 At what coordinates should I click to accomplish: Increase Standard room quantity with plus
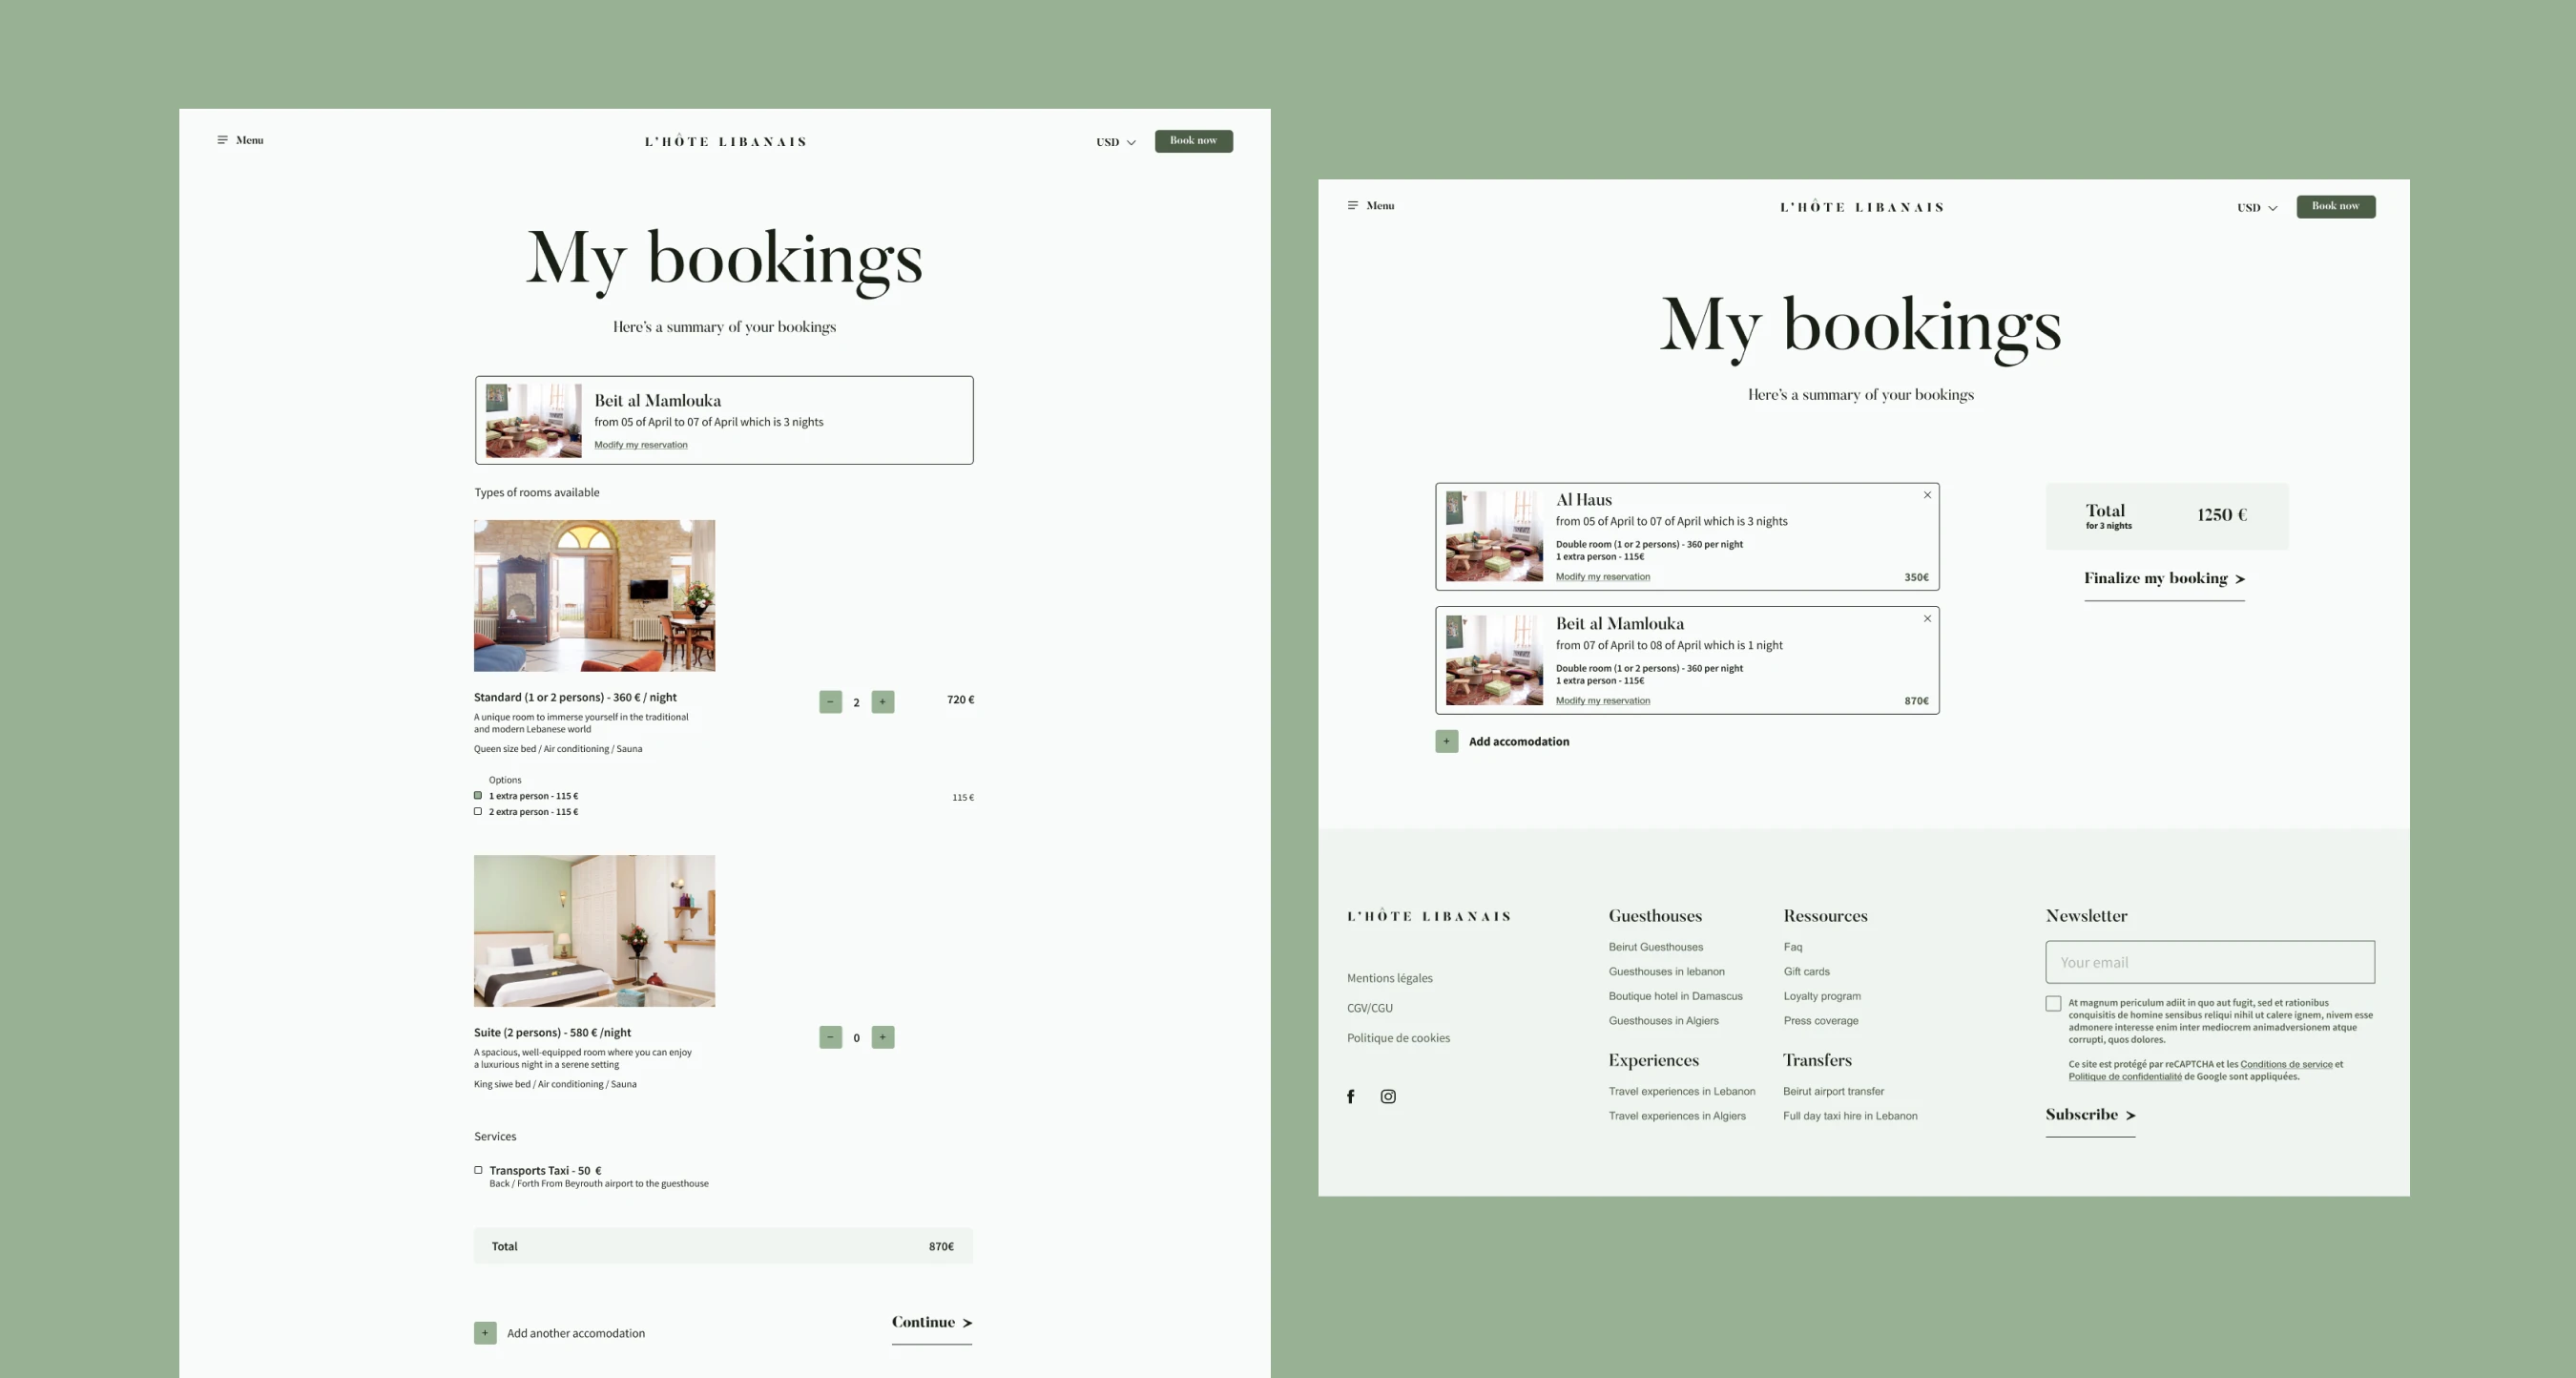[882, 702]
